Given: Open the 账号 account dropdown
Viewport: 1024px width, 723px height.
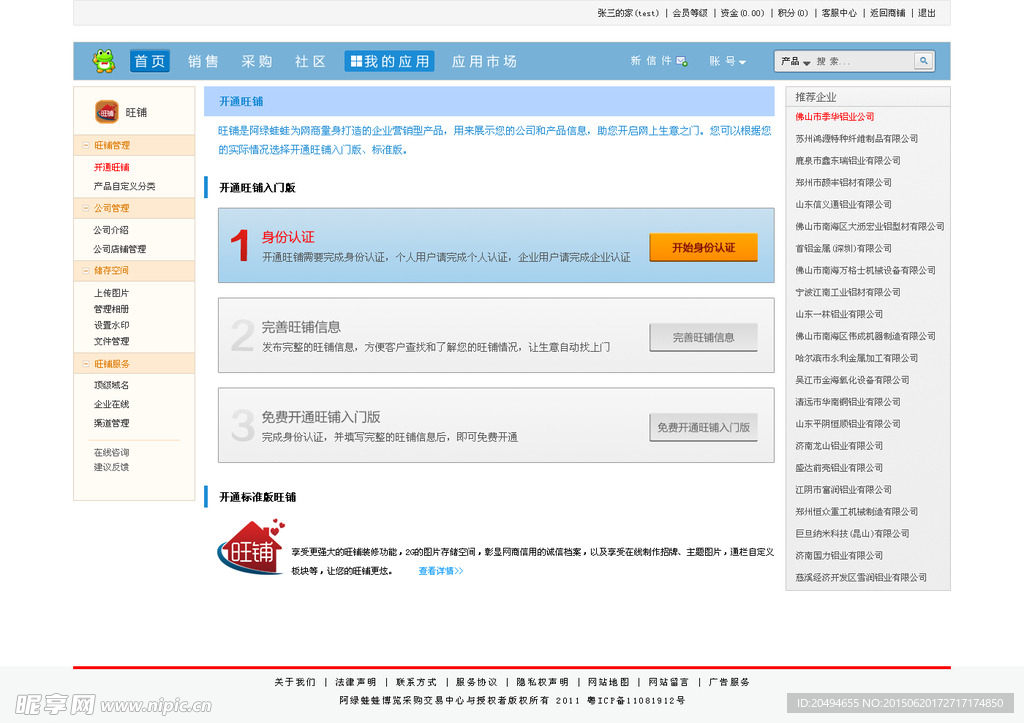Looking at the screenshot, I should coord(728,61).
